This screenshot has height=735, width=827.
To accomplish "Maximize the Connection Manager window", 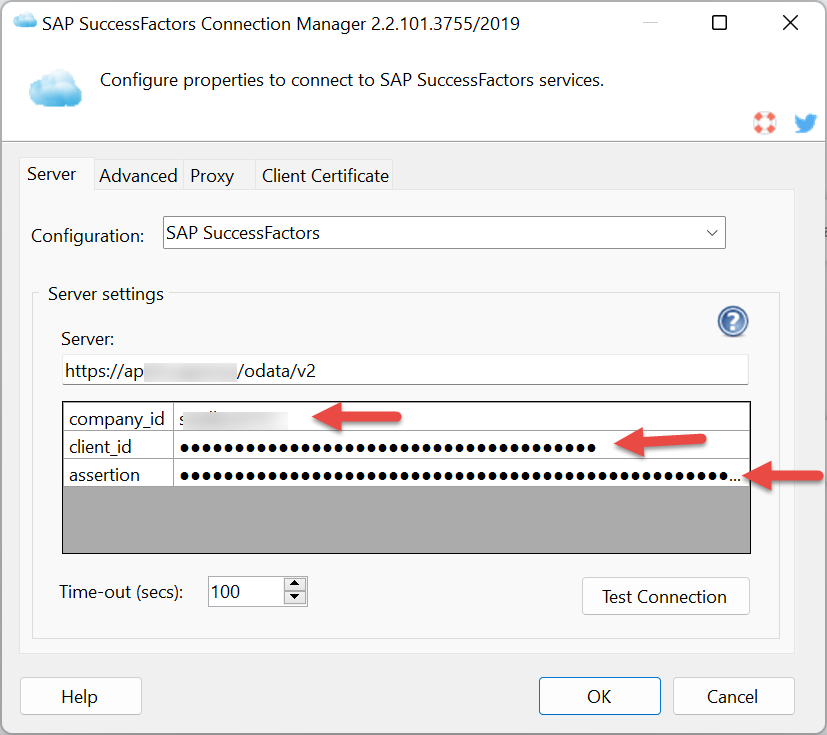I will click(719, 23).
